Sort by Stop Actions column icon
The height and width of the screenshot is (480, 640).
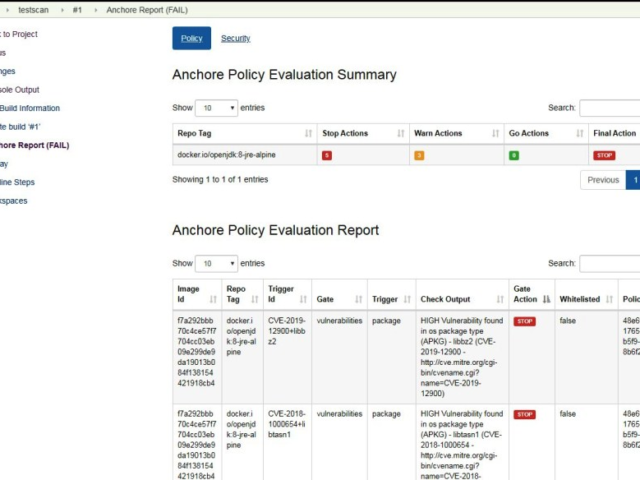tap(400, 133)
